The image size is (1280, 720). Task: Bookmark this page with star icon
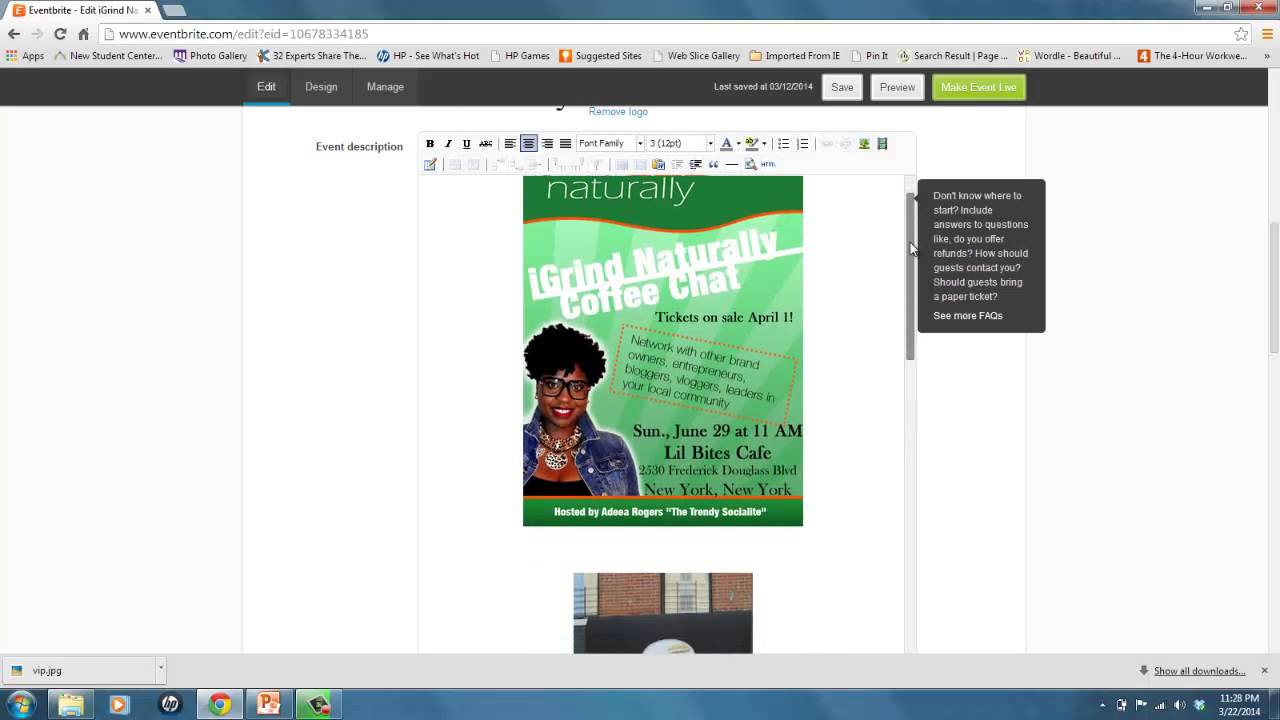[1241, 34]
